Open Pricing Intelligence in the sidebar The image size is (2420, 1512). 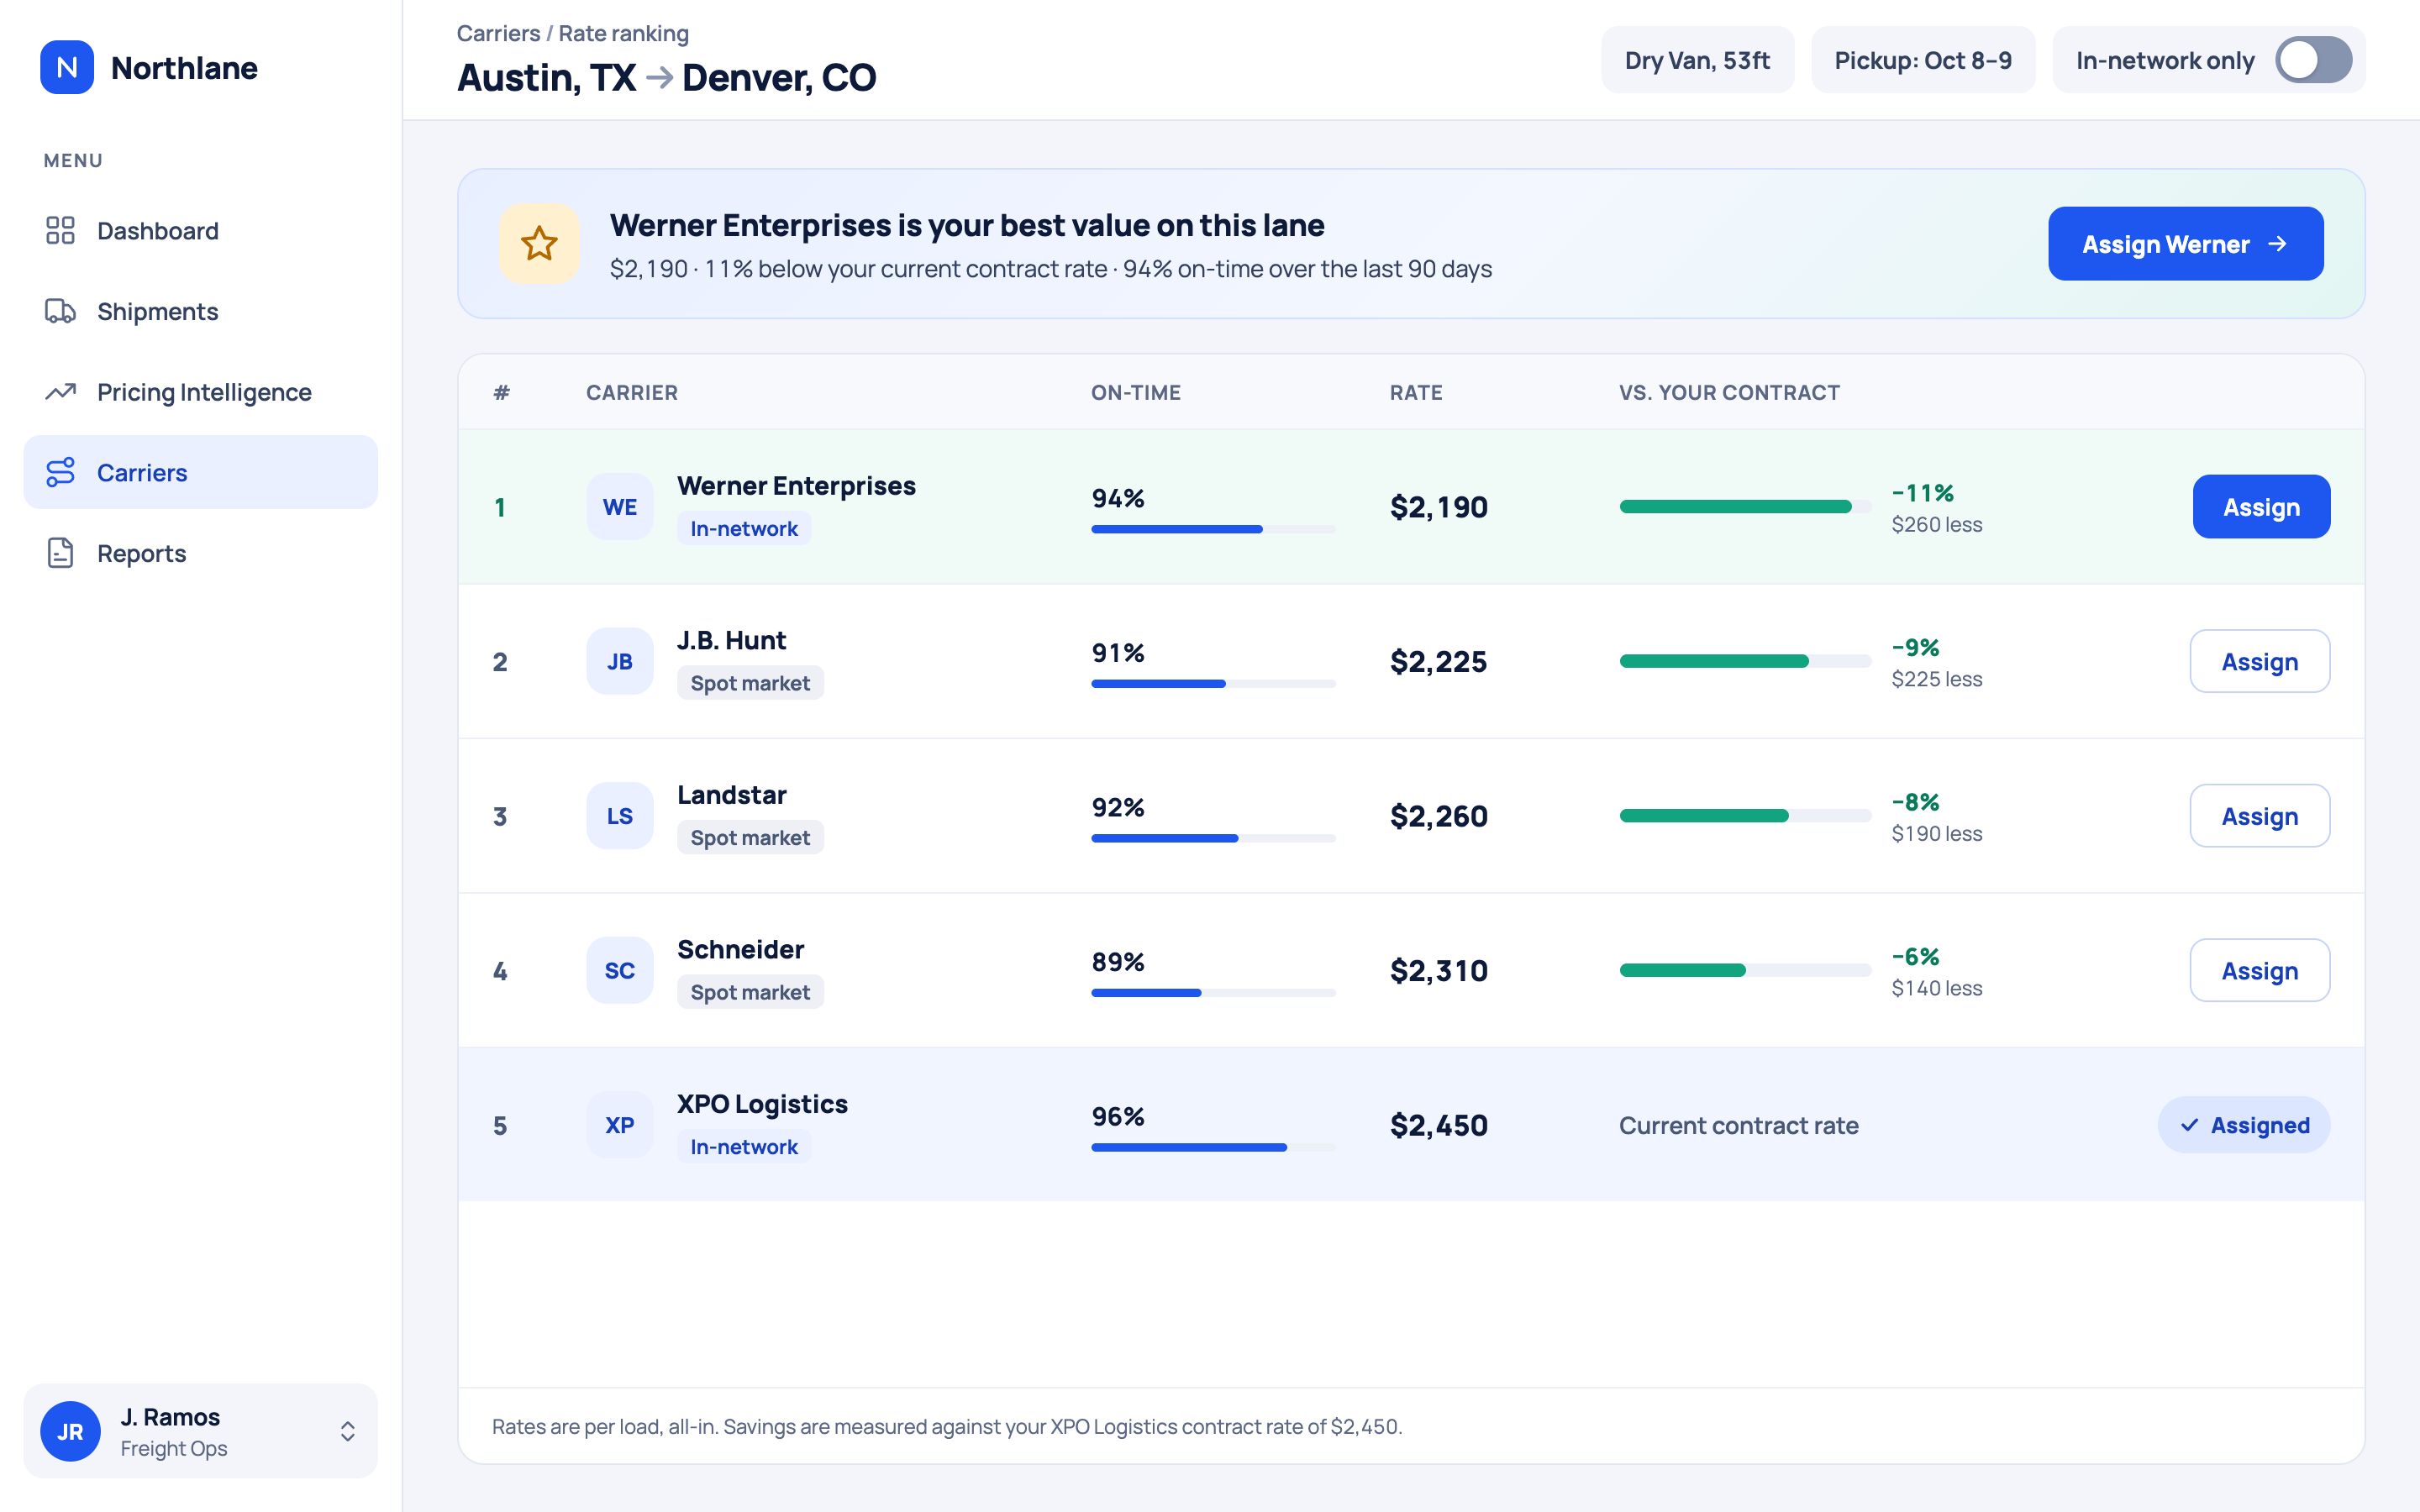[200, 392]
